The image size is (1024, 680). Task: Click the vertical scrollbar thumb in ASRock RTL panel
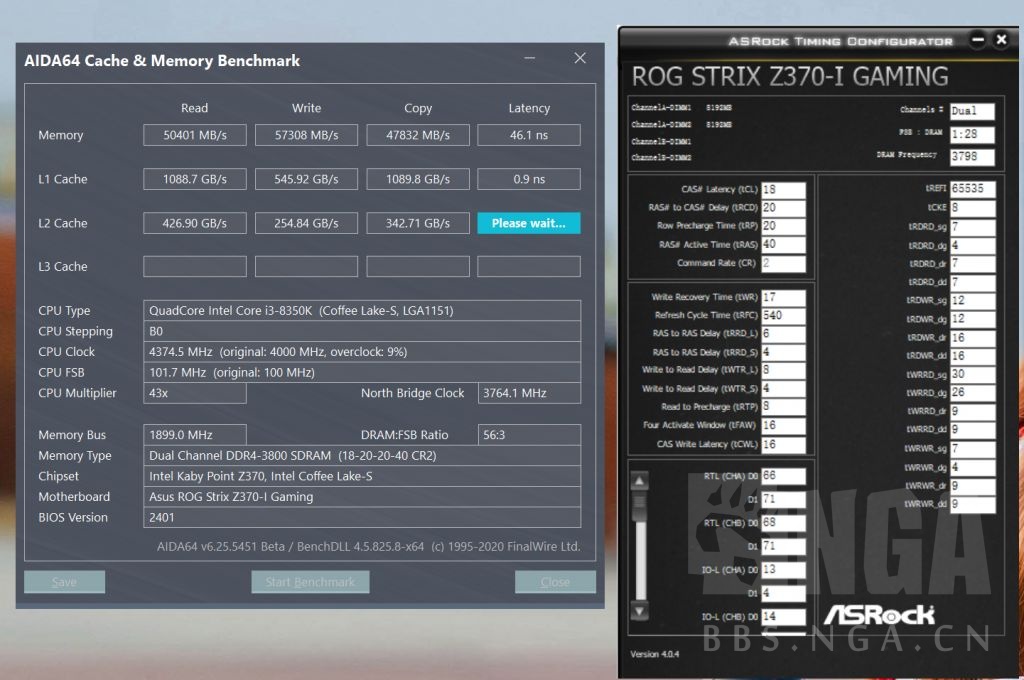click(x=639, y=506)
